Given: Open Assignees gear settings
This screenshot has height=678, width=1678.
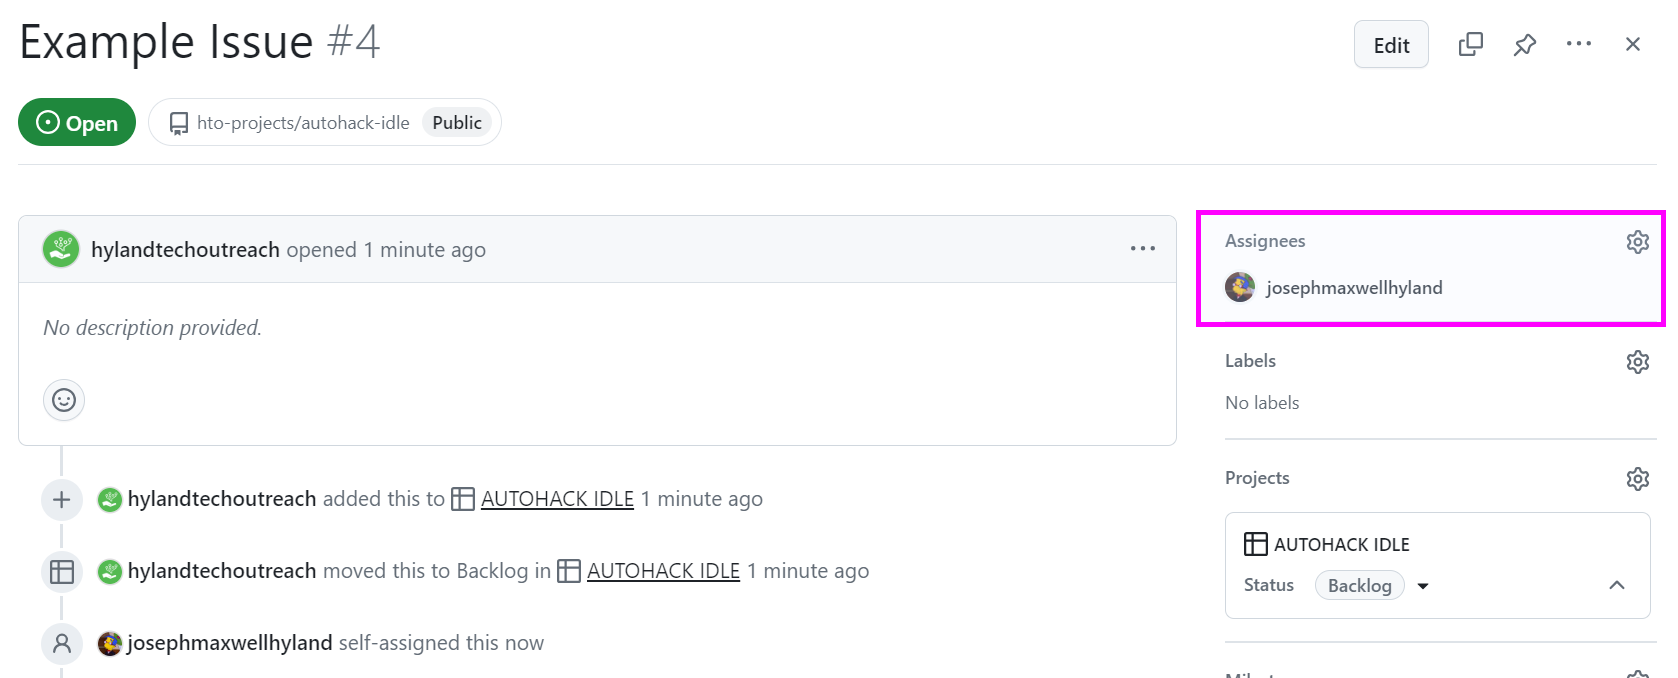Looking at the screenshot, I should (1637, 242).
